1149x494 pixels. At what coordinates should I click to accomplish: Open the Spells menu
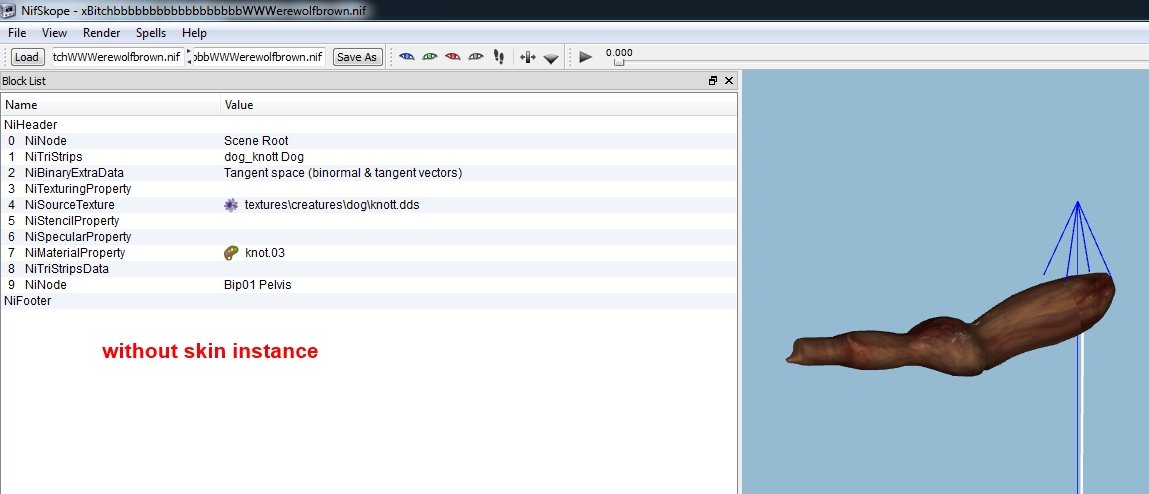(151, 33)
